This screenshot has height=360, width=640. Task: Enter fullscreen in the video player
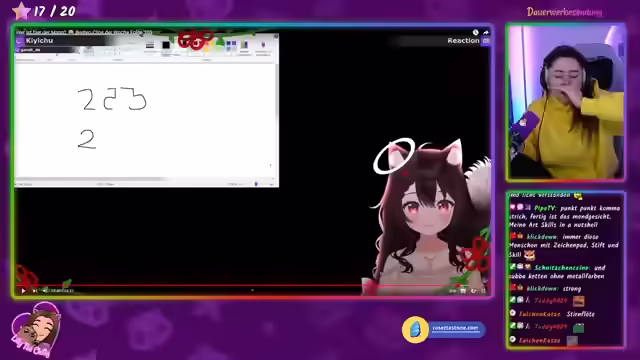pyautogui.click(x=483, y=291)
